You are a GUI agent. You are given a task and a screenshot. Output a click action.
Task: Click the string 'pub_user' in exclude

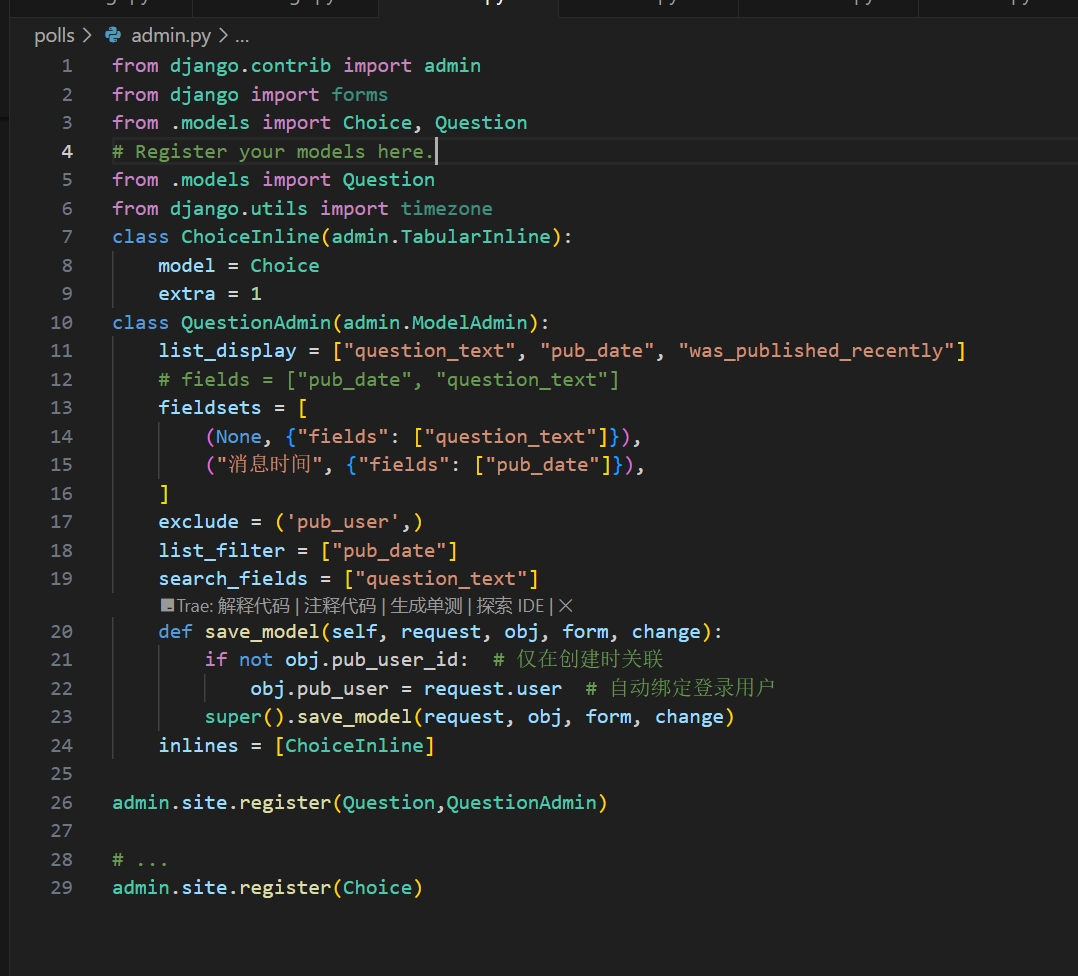pyautogui.click(x=342, y=522)
